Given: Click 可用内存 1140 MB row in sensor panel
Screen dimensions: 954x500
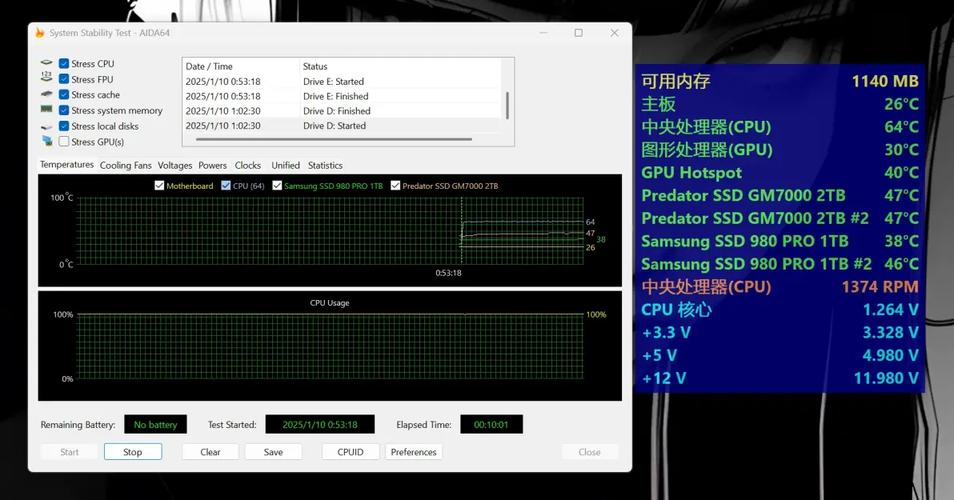Looking at the screenshot, I should click(779, 81).
